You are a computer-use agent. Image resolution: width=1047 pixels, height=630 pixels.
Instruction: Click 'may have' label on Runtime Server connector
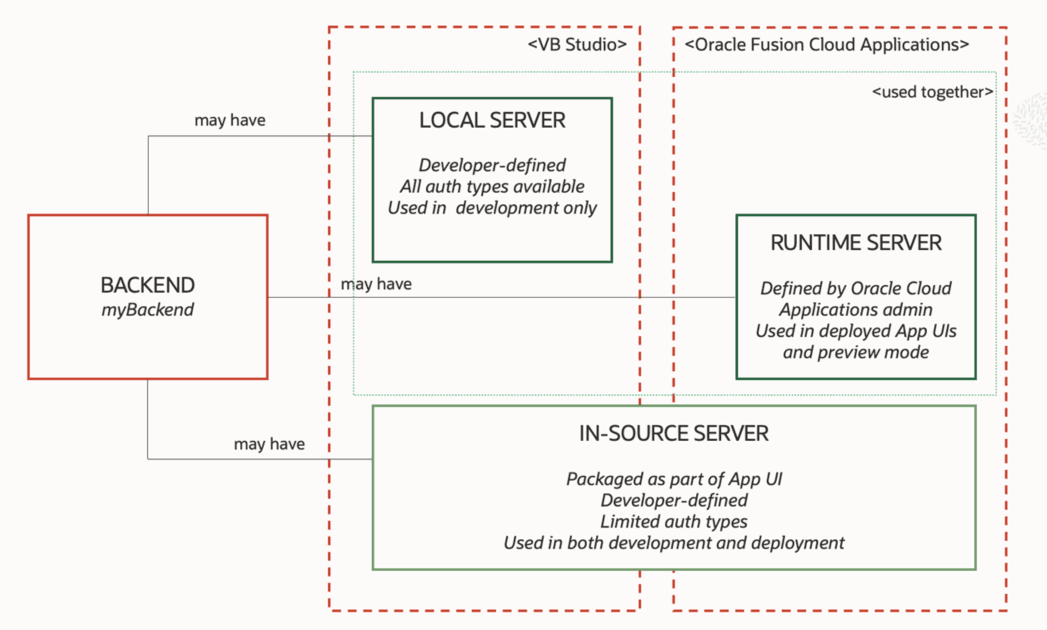[x=376, y=284]
